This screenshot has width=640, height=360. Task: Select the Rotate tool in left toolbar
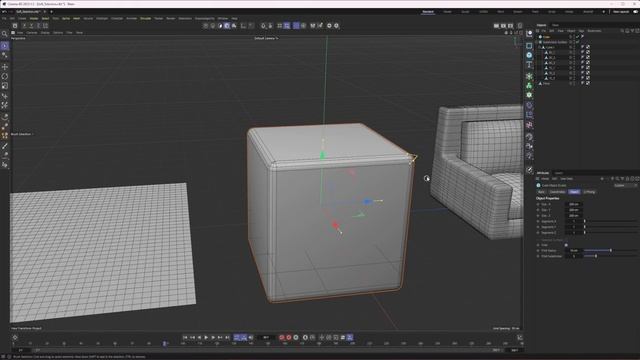[x=5, y=76]
